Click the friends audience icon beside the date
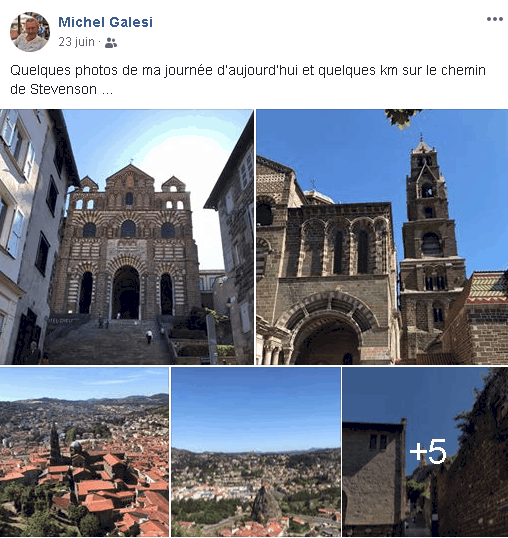Screen dimensions: 508x538 111,43
